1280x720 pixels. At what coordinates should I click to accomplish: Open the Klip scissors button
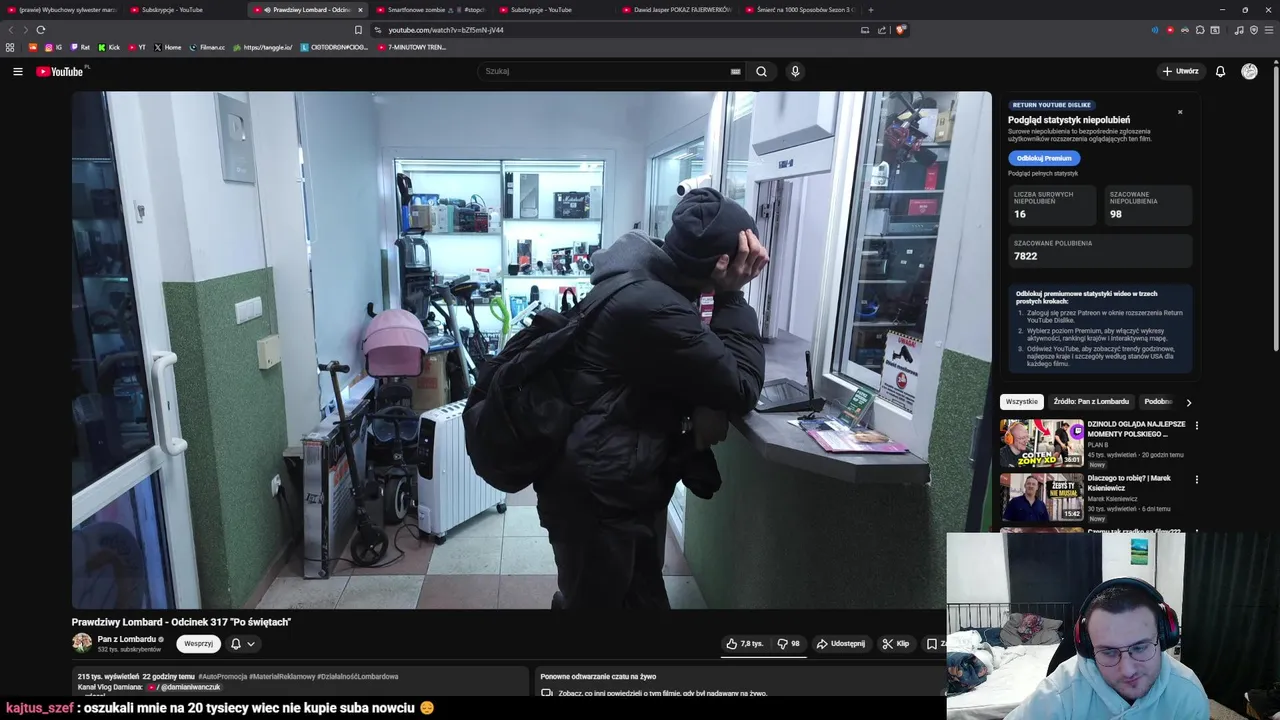tap(896, 644)
